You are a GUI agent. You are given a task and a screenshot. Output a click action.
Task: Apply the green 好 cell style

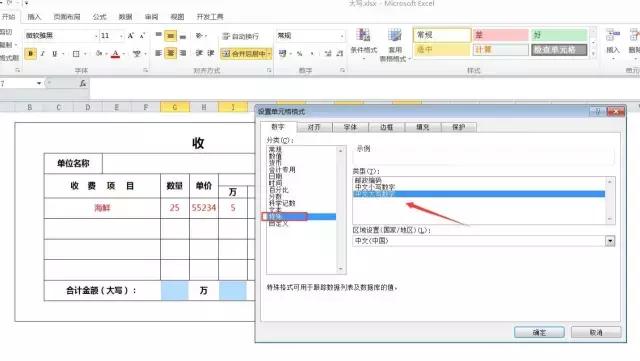[559, 35]
